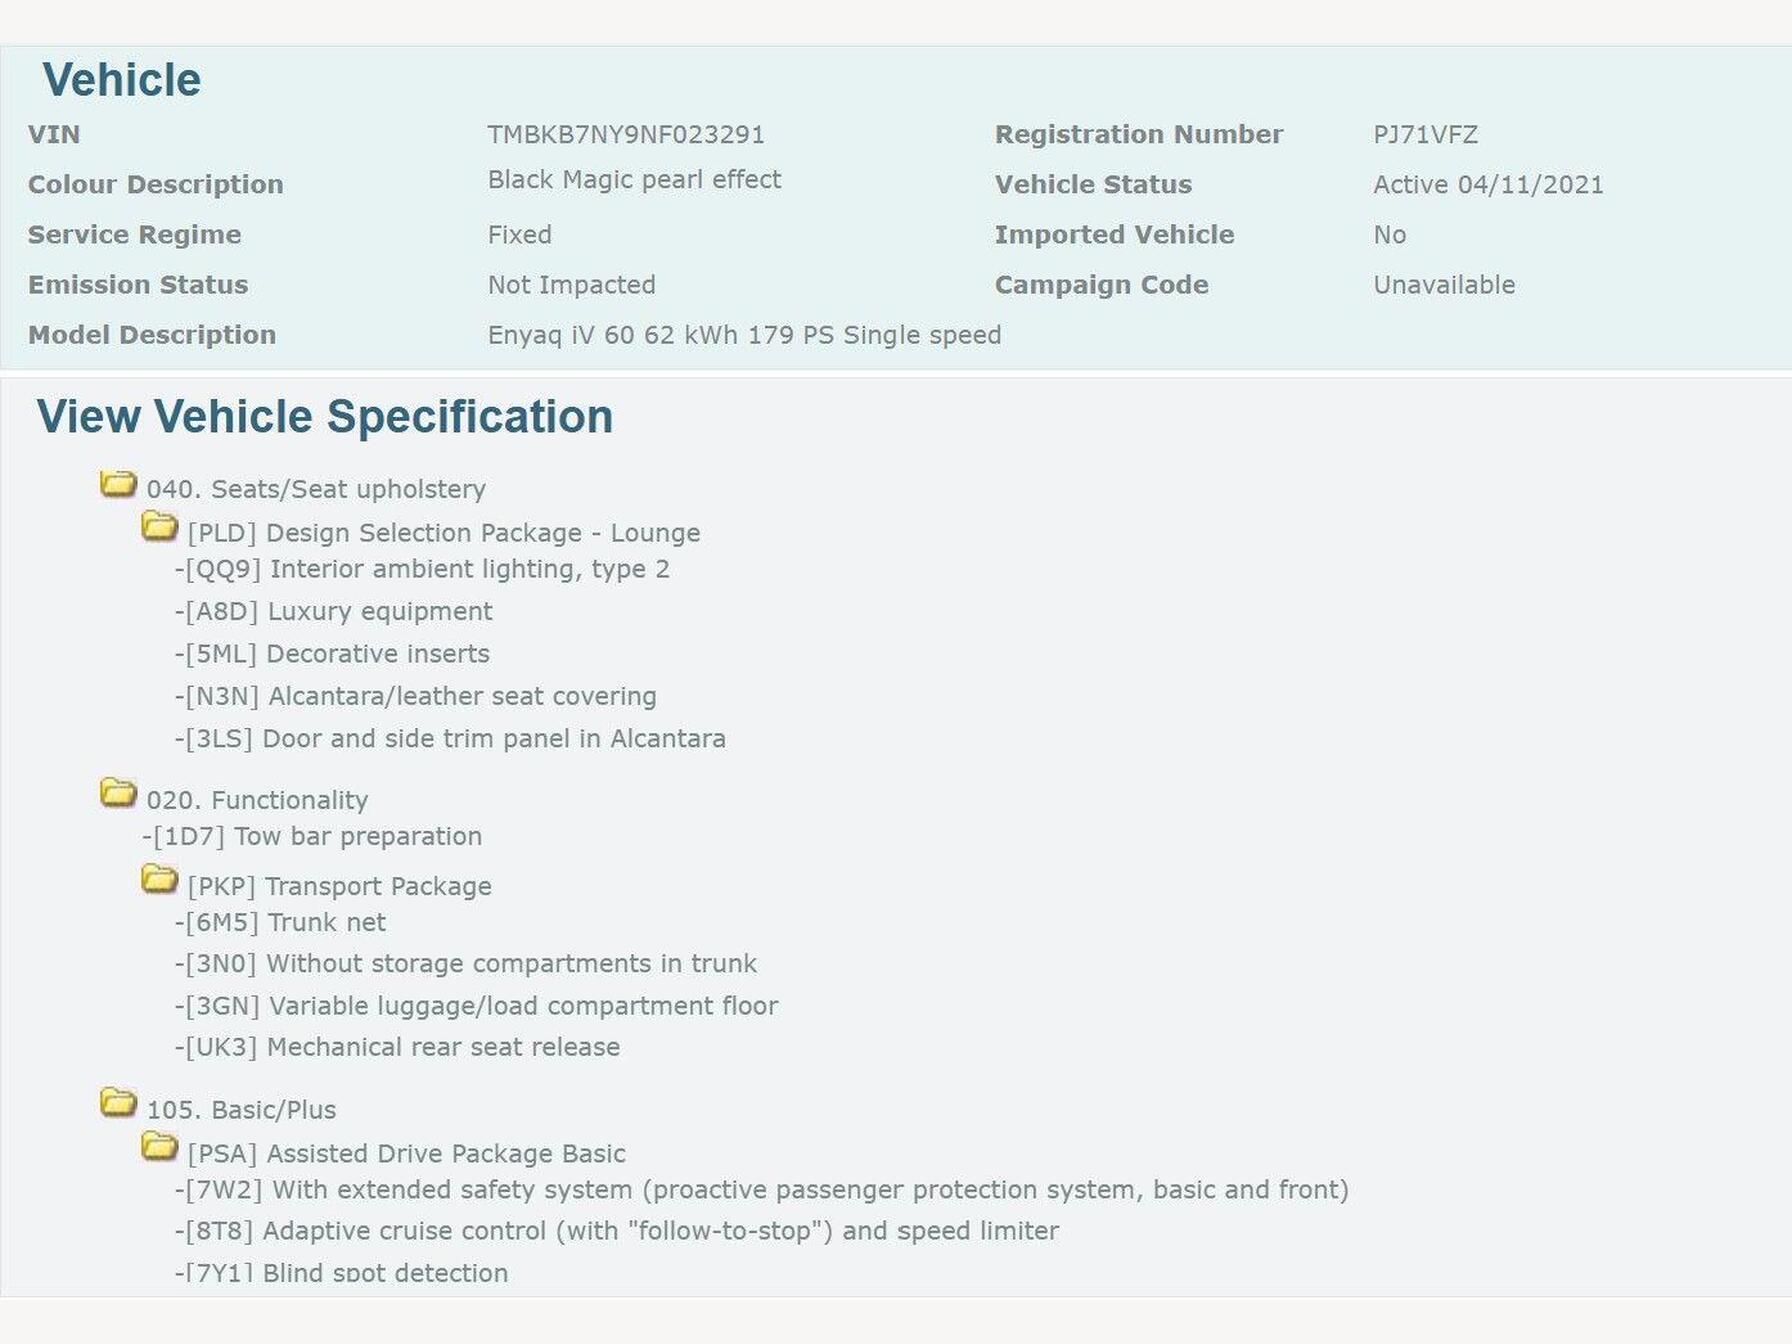Collapse the 105. Basic/Plus category label
Screen dimensions: 1792x1344
point(241,1110)
